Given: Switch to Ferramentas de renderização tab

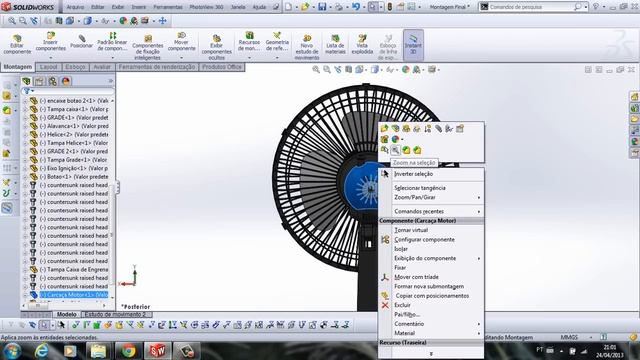Looking at the screenshot, I should [157, 67].
